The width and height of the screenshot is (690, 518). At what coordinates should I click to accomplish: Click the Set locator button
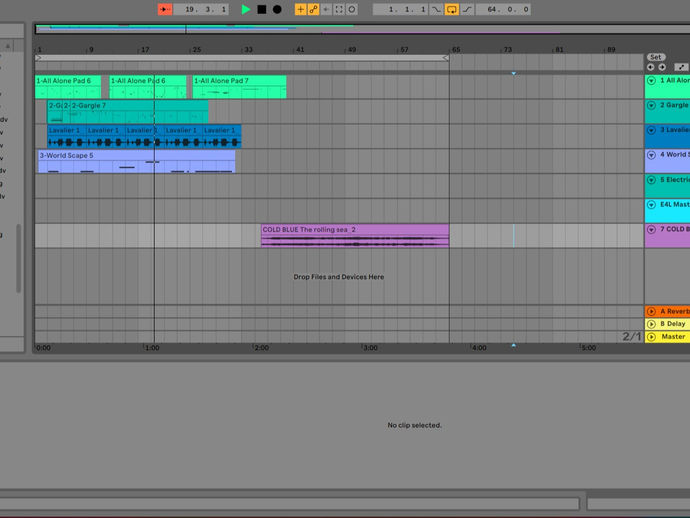(656, 57)
